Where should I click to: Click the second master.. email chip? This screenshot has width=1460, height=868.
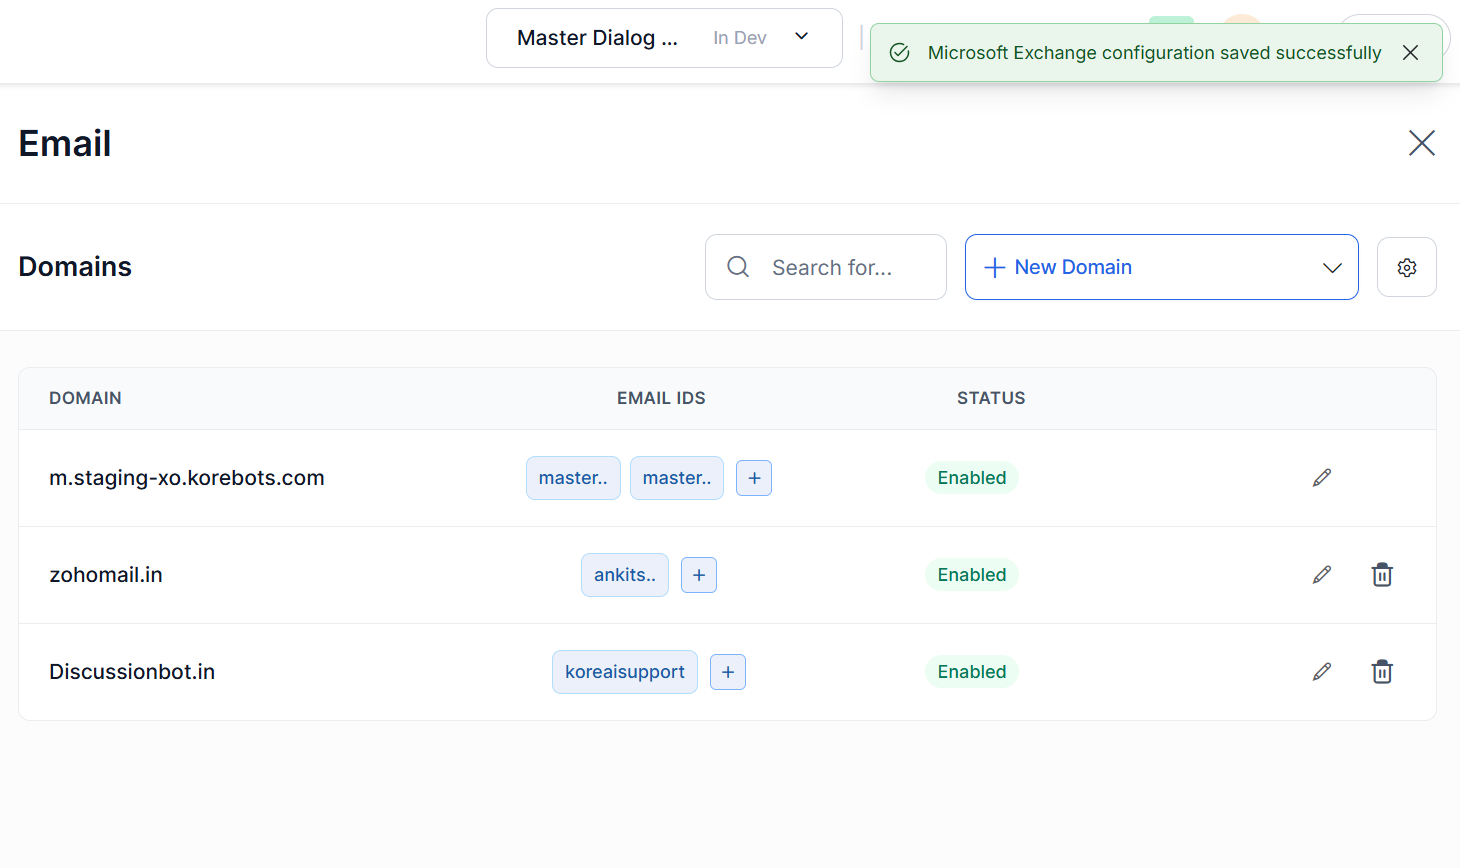[676, 478]
